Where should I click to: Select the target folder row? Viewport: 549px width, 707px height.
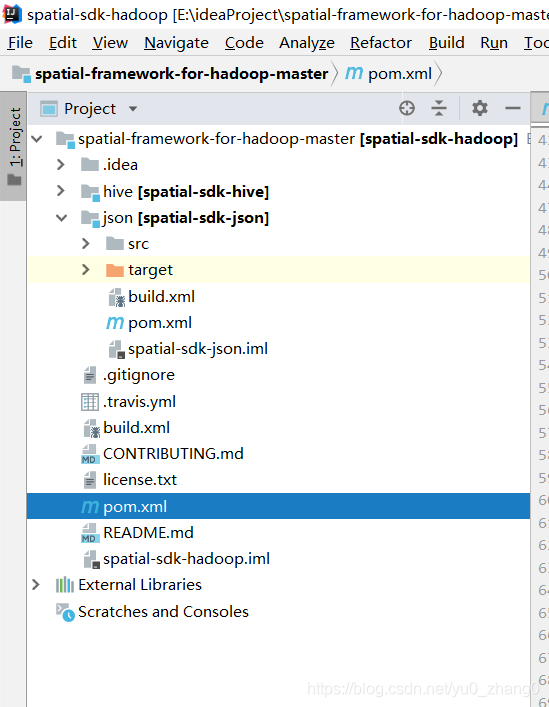point(279,270)
